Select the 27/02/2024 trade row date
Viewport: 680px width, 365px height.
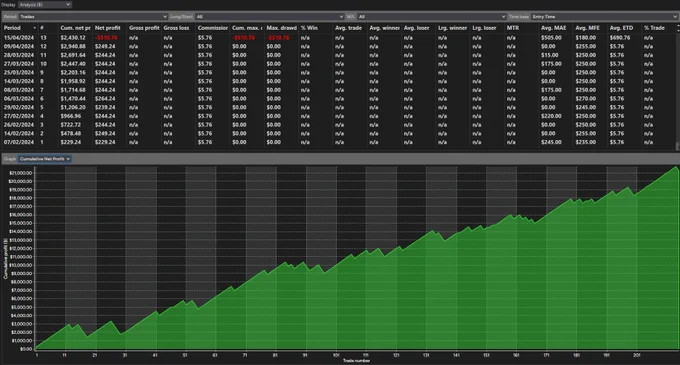click(x=19, y=116)
